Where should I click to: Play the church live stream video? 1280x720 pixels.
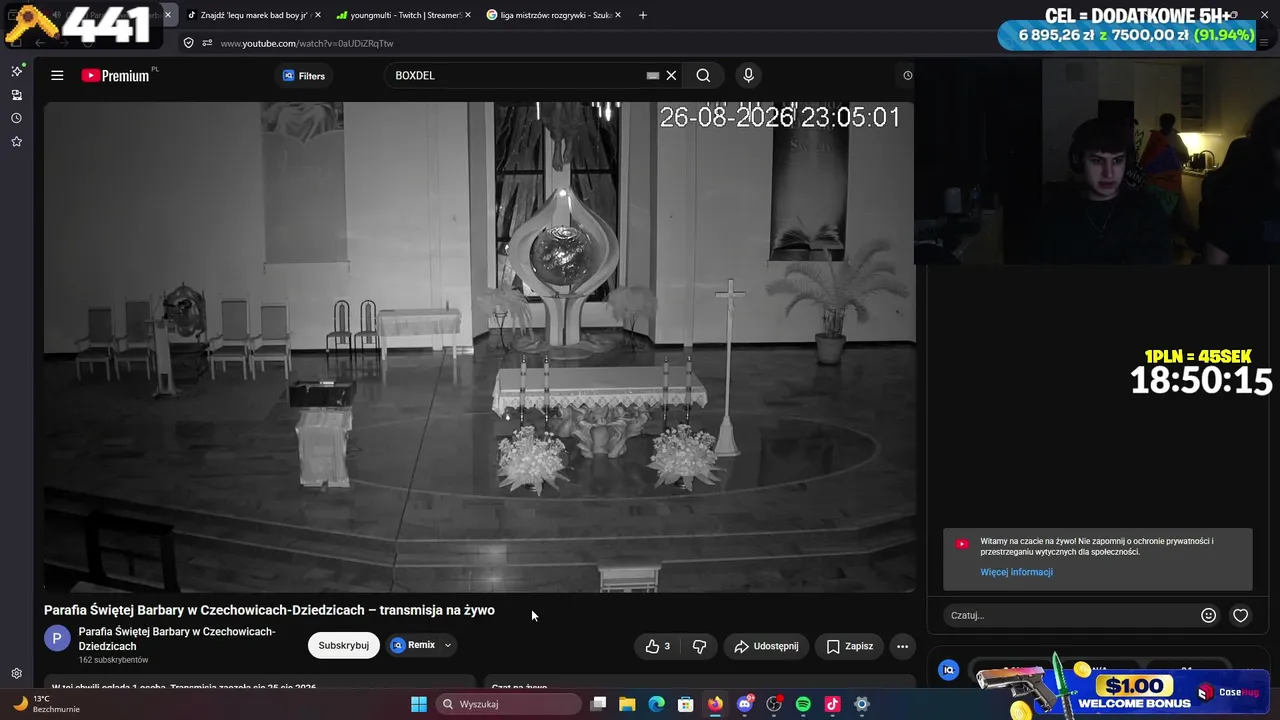pyautogui.click(x=479, y=347)
